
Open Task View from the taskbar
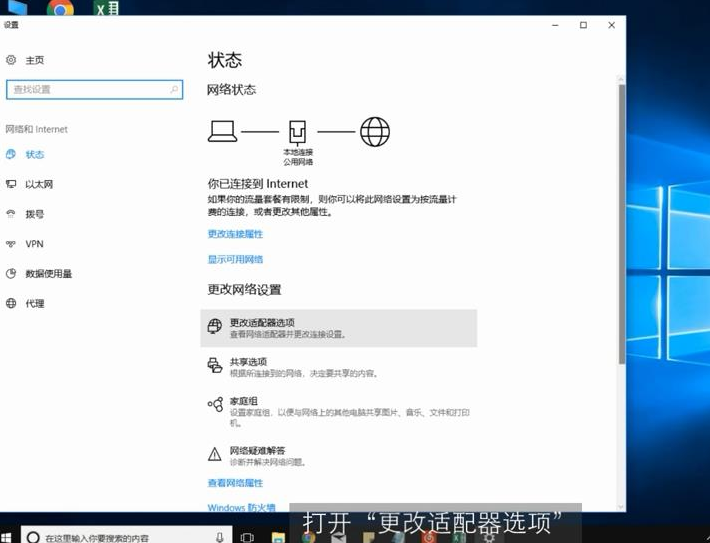tap(247, 538)
